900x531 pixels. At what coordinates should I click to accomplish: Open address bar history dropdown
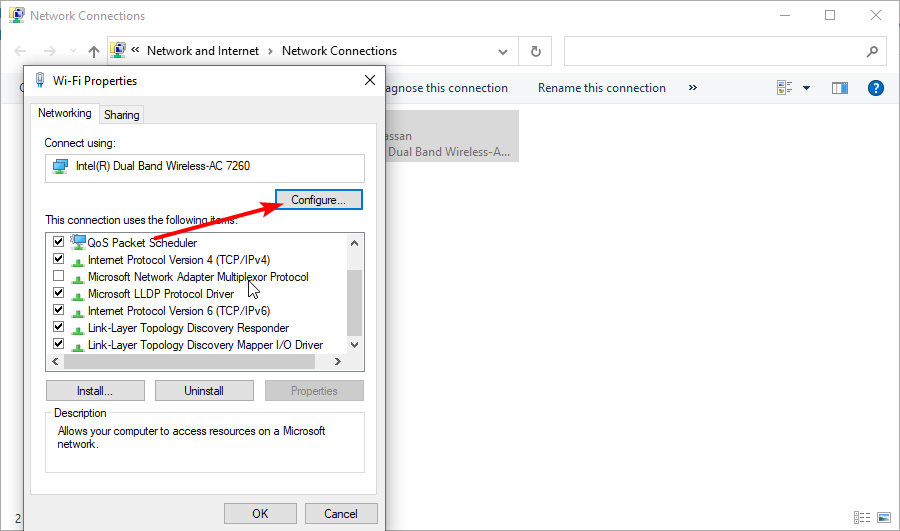pos(503,52)
